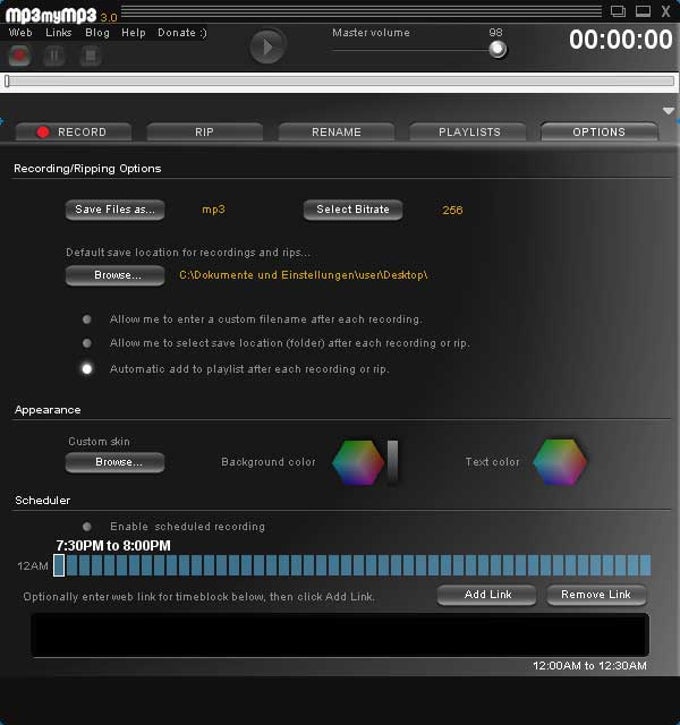Switch to the PLAYLISTS tab

click(x=469, y=132)
